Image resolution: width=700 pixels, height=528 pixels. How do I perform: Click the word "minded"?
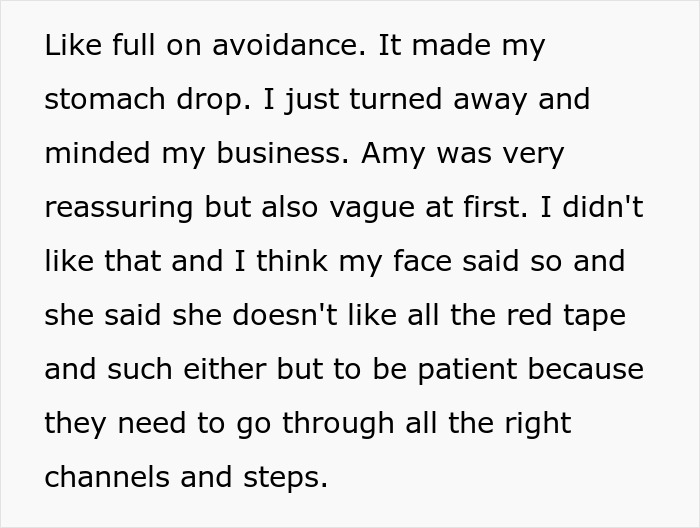click(x=99, y=154)
